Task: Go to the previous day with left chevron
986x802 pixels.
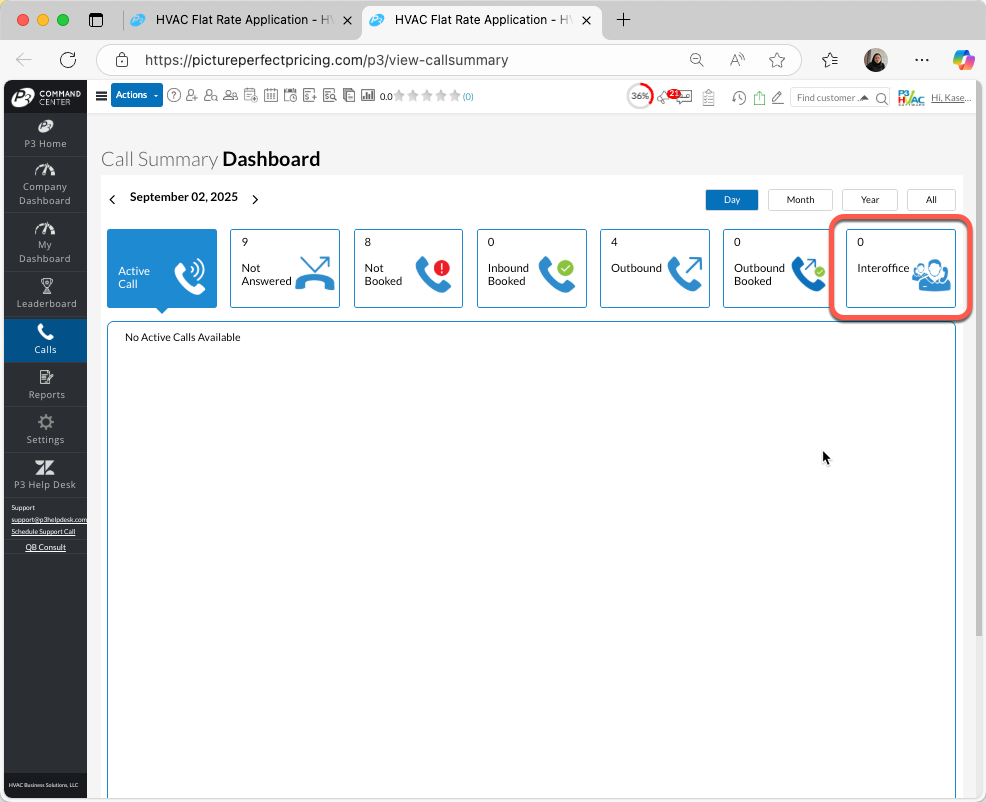Action: coord(112,198)
